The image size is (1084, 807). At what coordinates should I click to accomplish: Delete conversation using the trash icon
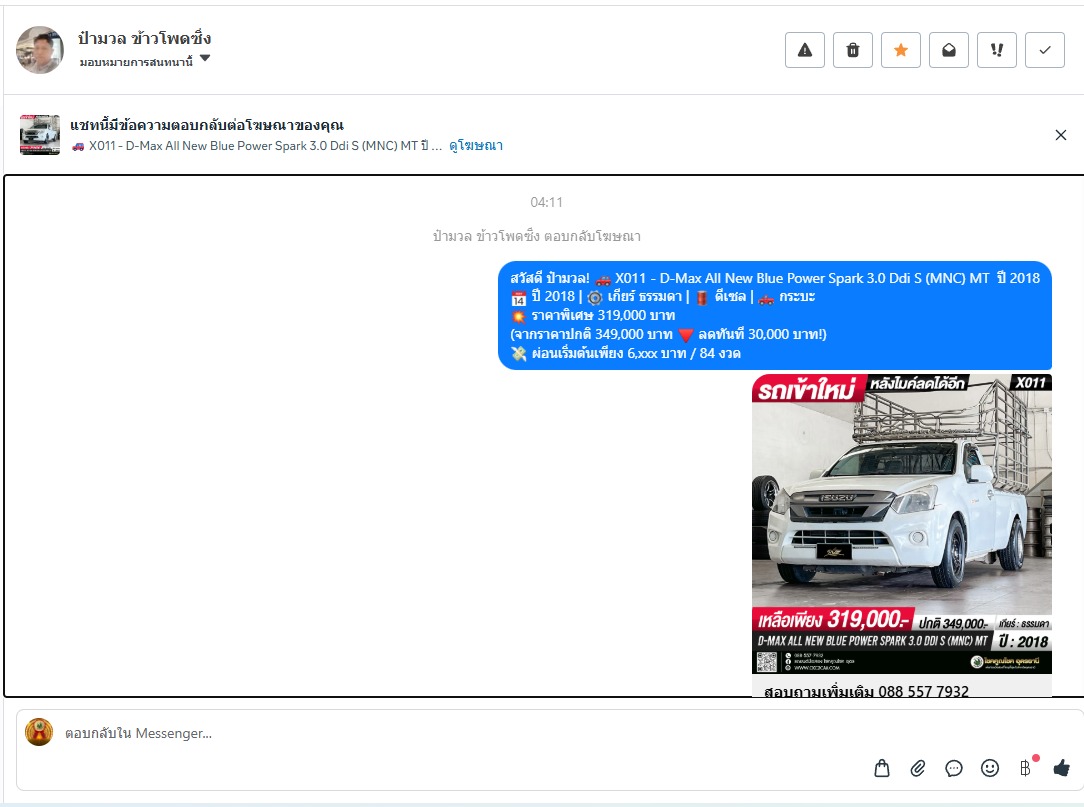tap(852, 50)
